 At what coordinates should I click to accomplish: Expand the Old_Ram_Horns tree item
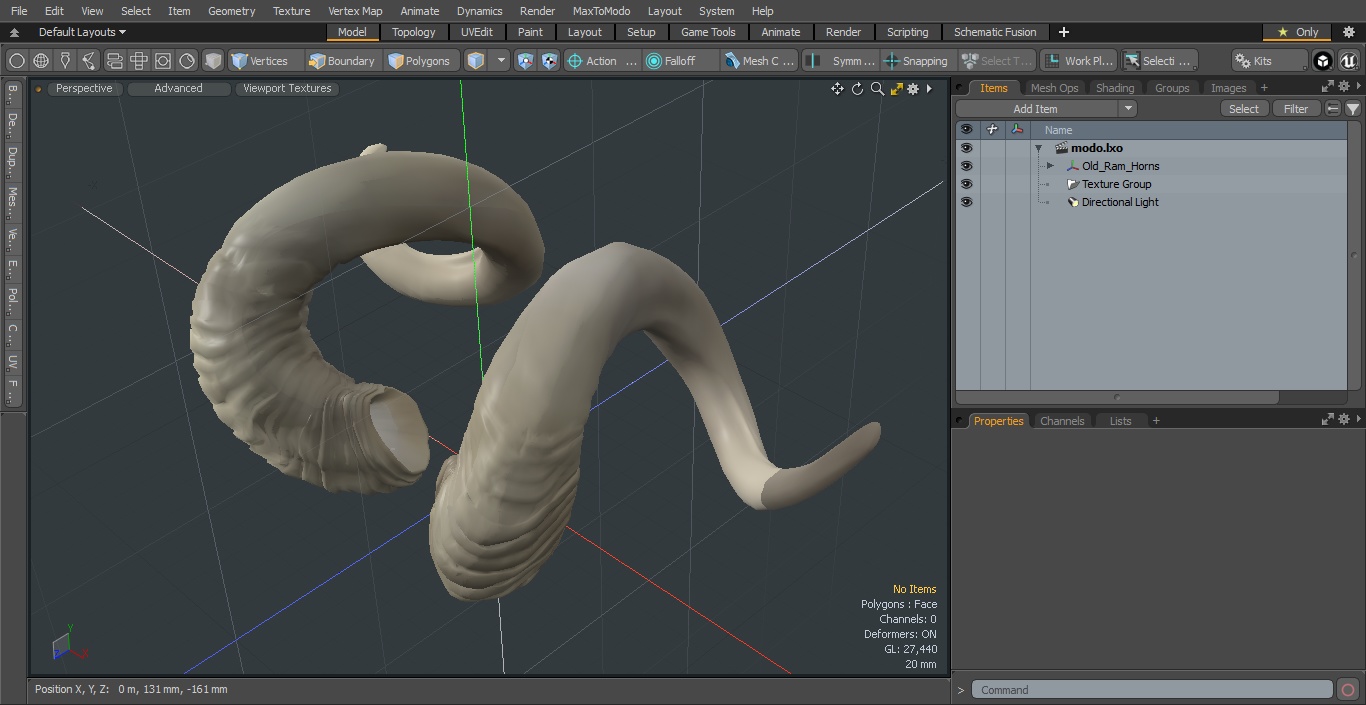click(1050, 166)
